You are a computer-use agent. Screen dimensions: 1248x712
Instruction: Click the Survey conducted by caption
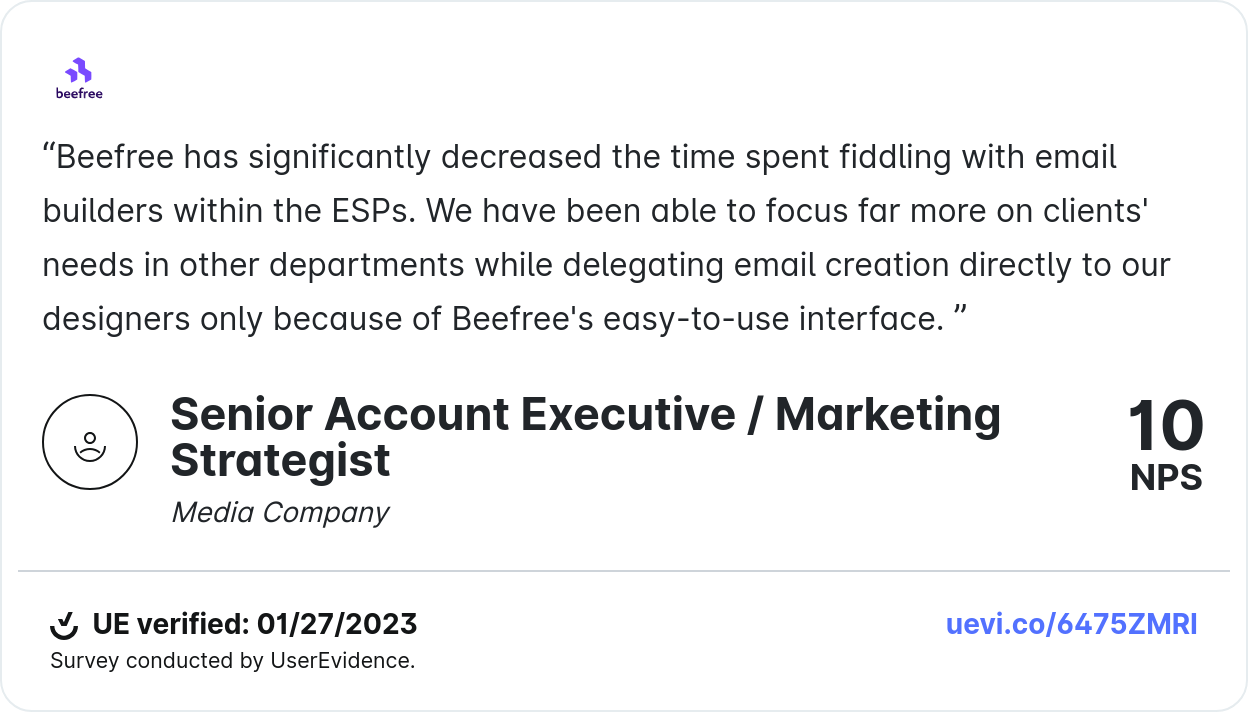click(x=160, y=661)
